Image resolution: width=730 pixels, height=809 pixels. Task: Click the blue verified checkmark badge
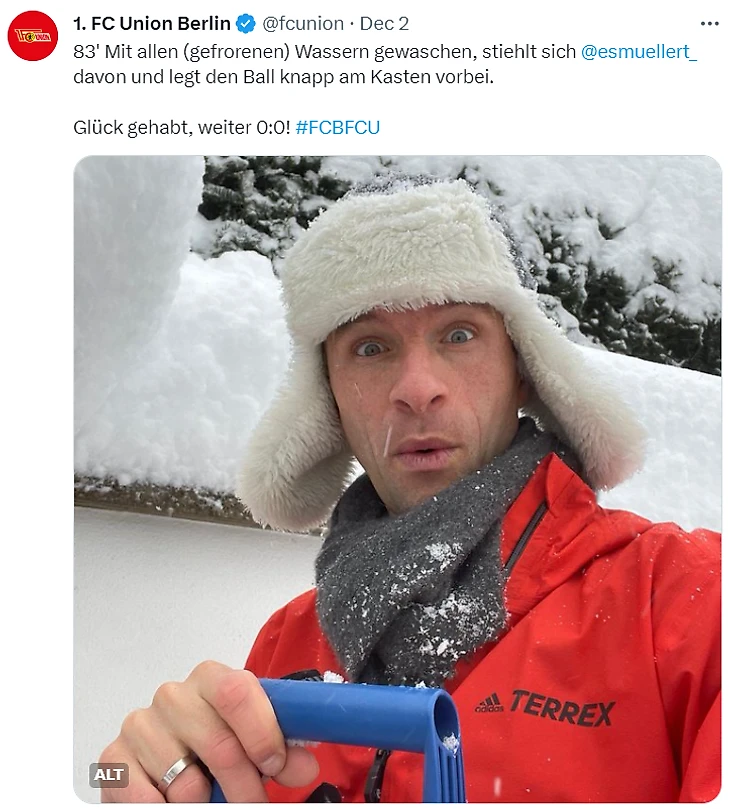pos(246,24)
